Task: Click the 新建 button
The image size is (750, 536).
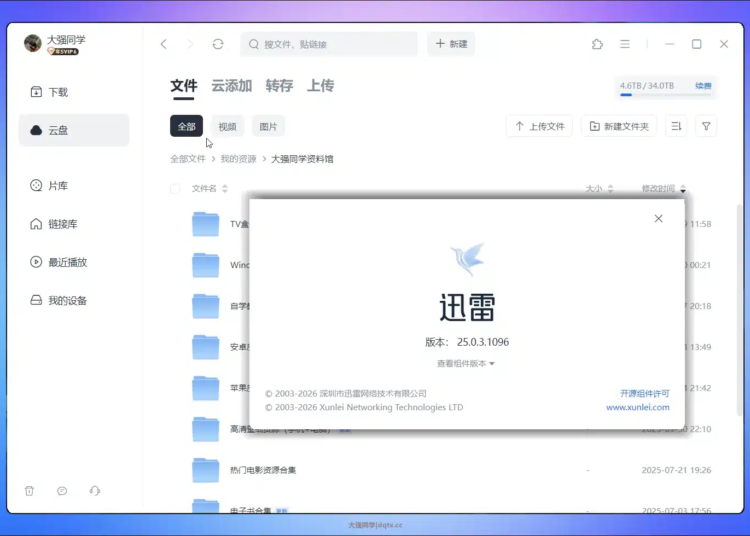Action: click(x=451, y=44)
